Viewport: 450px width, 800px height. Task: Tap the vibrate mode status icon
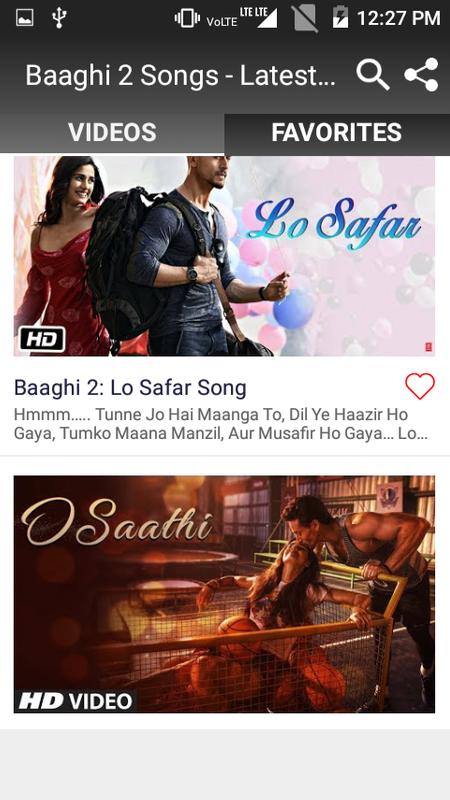click(x=187, y=18)
